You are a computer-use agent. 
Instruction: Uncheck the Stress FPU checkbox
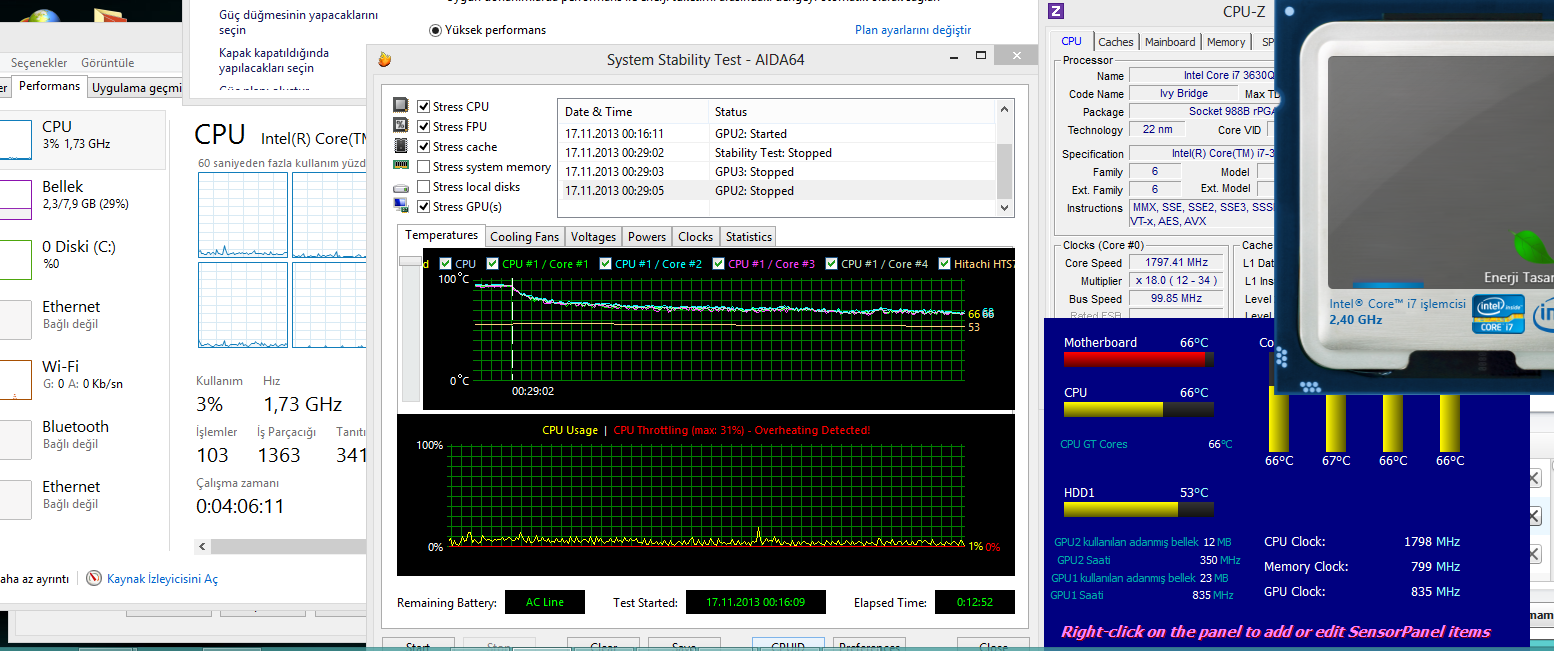coord(424,126)
